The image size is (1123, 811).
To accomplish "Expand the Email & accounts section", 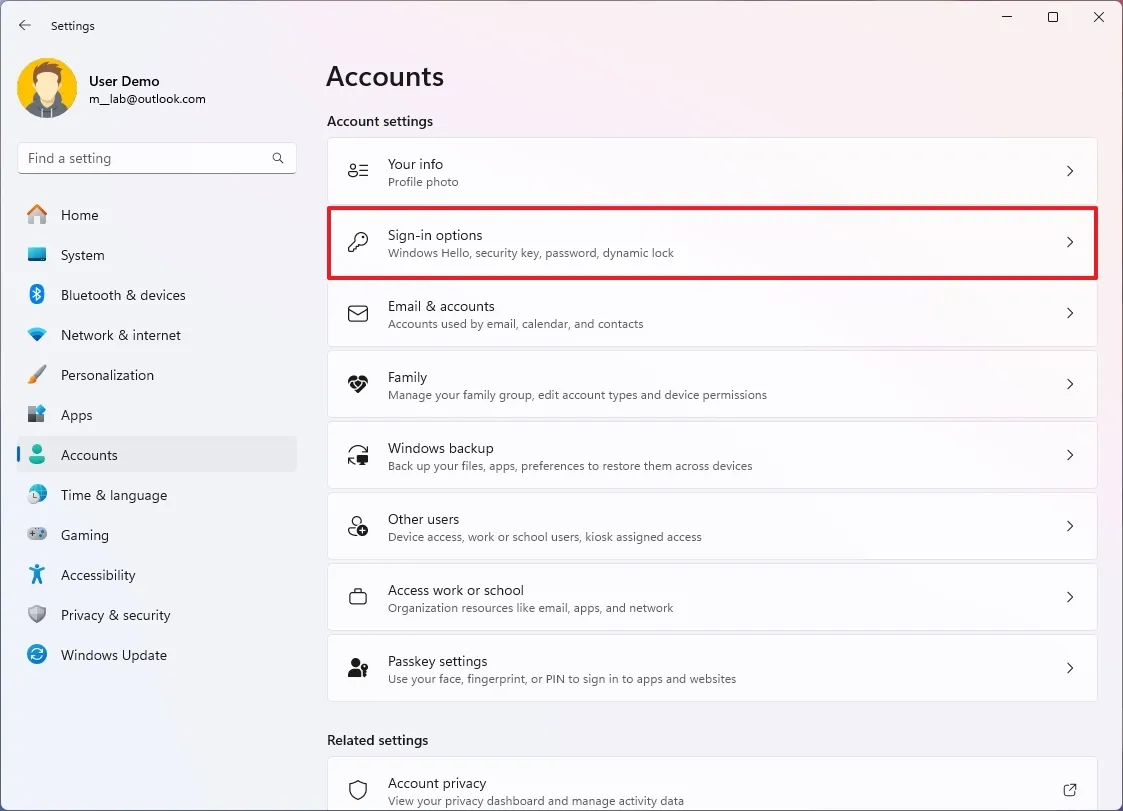I will point(711,314).
